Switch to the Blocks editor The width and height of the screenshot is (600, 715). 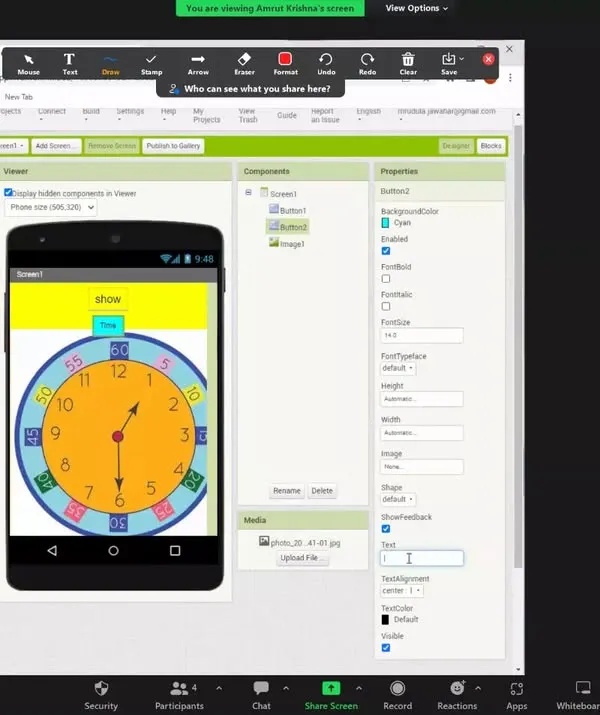pos(491,146)
